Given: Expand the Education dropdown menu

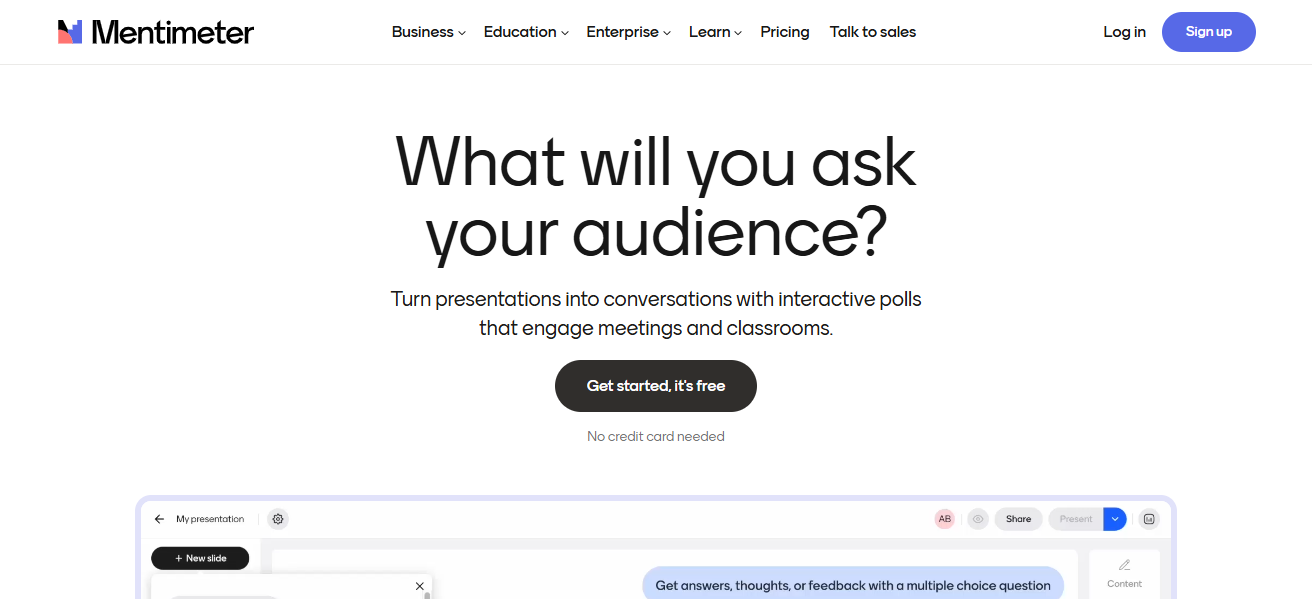Looking at the screenshot, I should pos(526,32).
